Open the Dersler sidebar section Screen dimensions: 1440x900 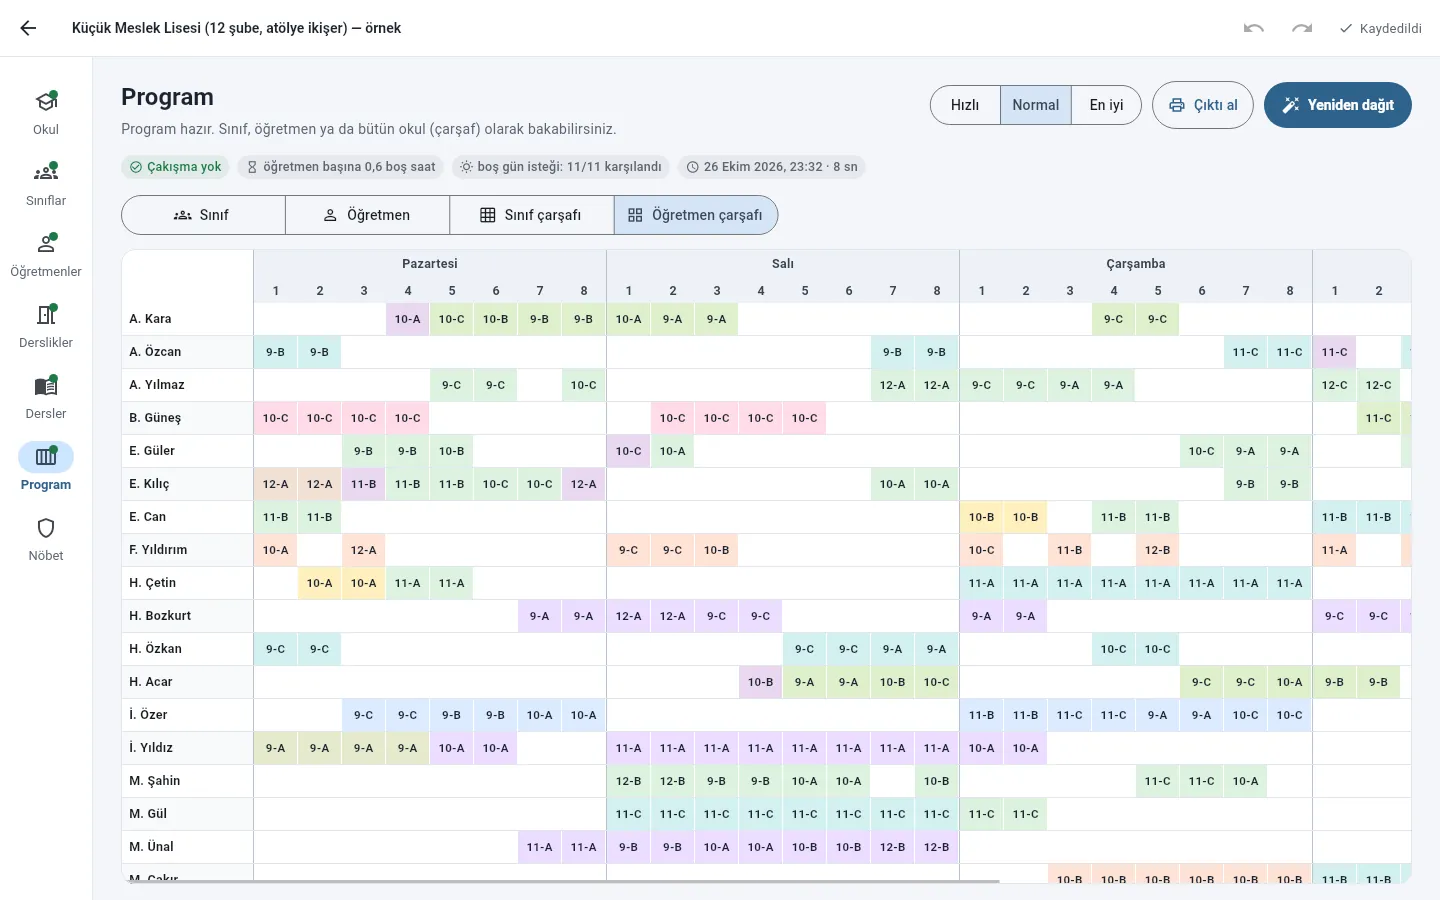pyautogui.click(x=46, y=397)
